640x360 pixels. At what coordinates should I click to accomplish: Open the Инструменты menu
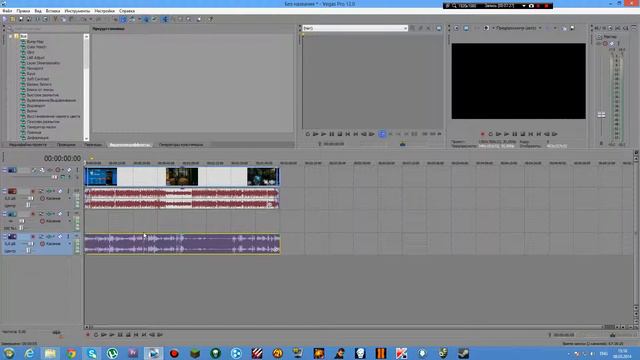pyautogui.click(x=77, y=11)
